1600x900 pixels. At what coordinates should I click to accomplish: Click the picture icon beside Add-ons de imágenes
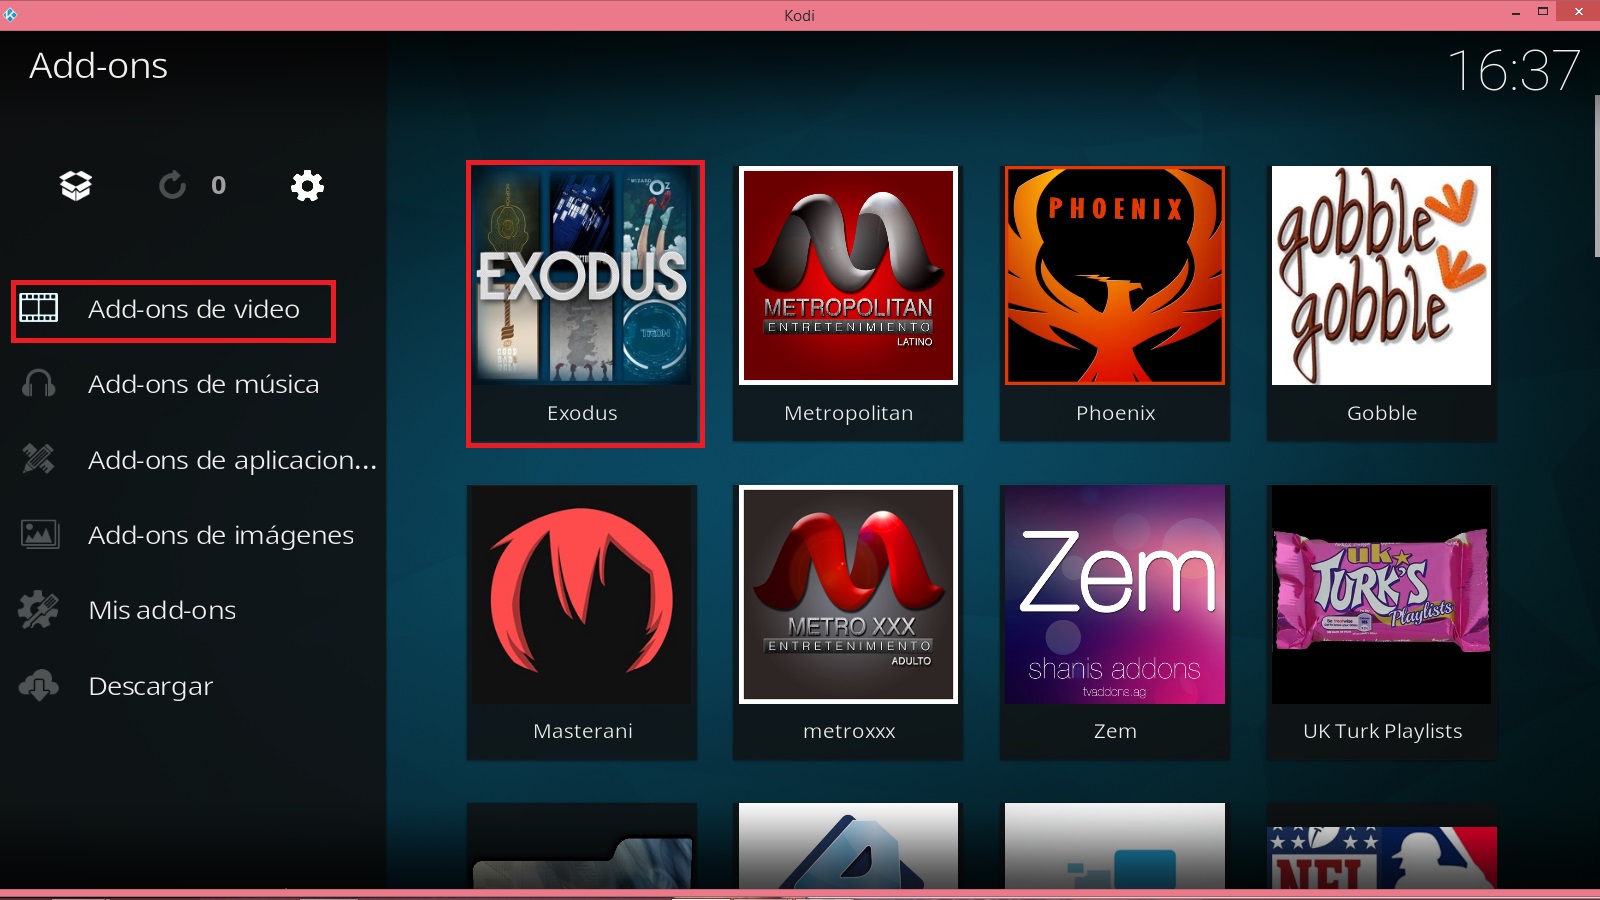[x=38, y=535]
